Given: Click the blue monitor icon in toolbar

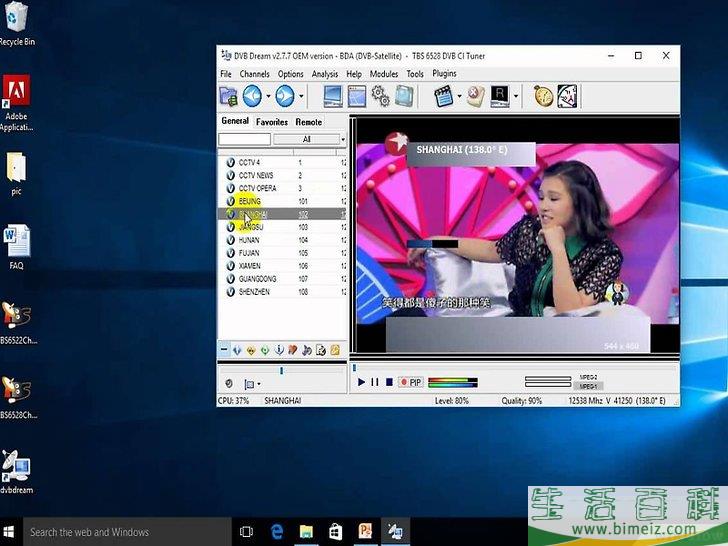Looking at the screenshot, I should pyautogui.click(x=333, y=96).
